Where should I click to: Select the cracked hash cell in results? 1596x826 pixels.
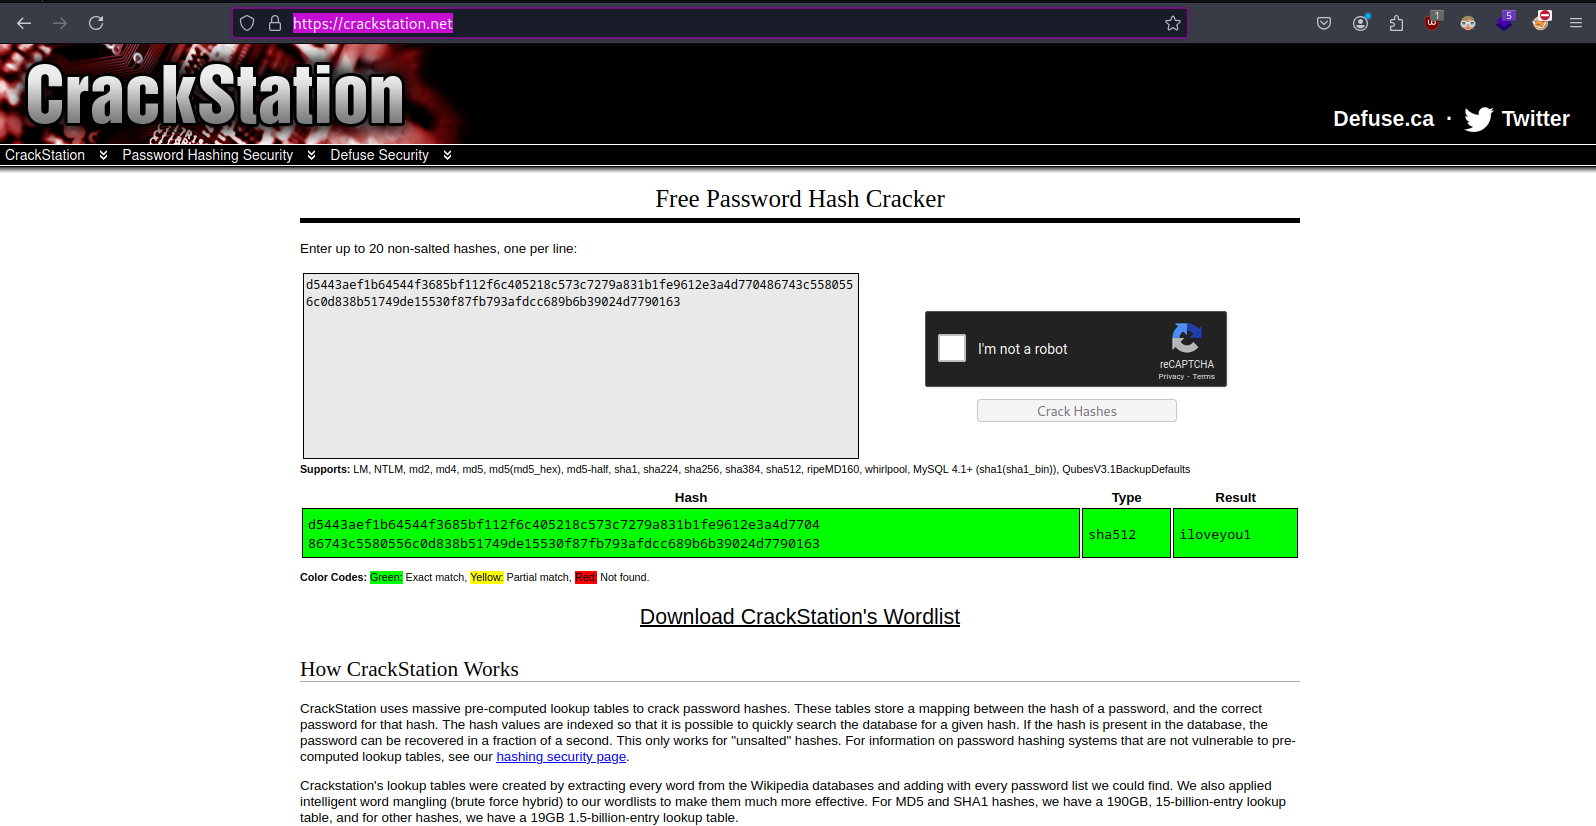[691, 533]
